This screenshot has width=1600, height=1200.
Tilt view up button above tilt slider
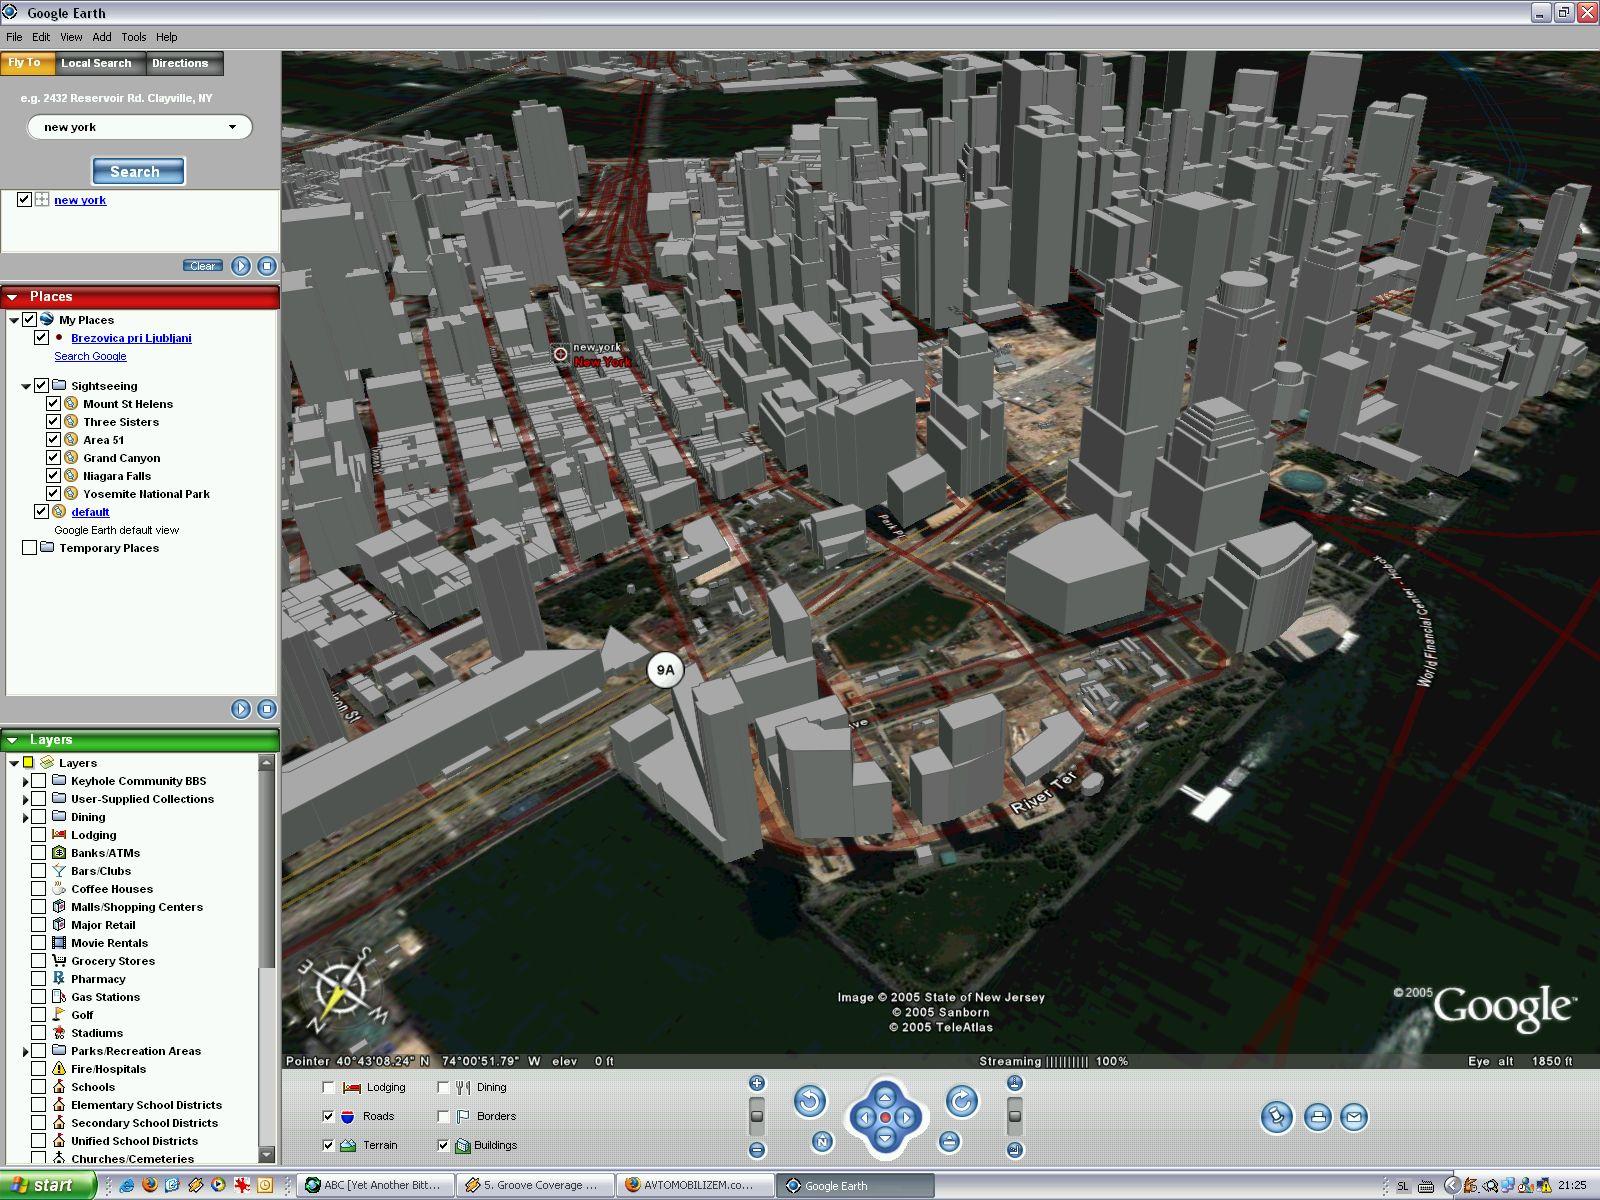click(1015, 1083)
